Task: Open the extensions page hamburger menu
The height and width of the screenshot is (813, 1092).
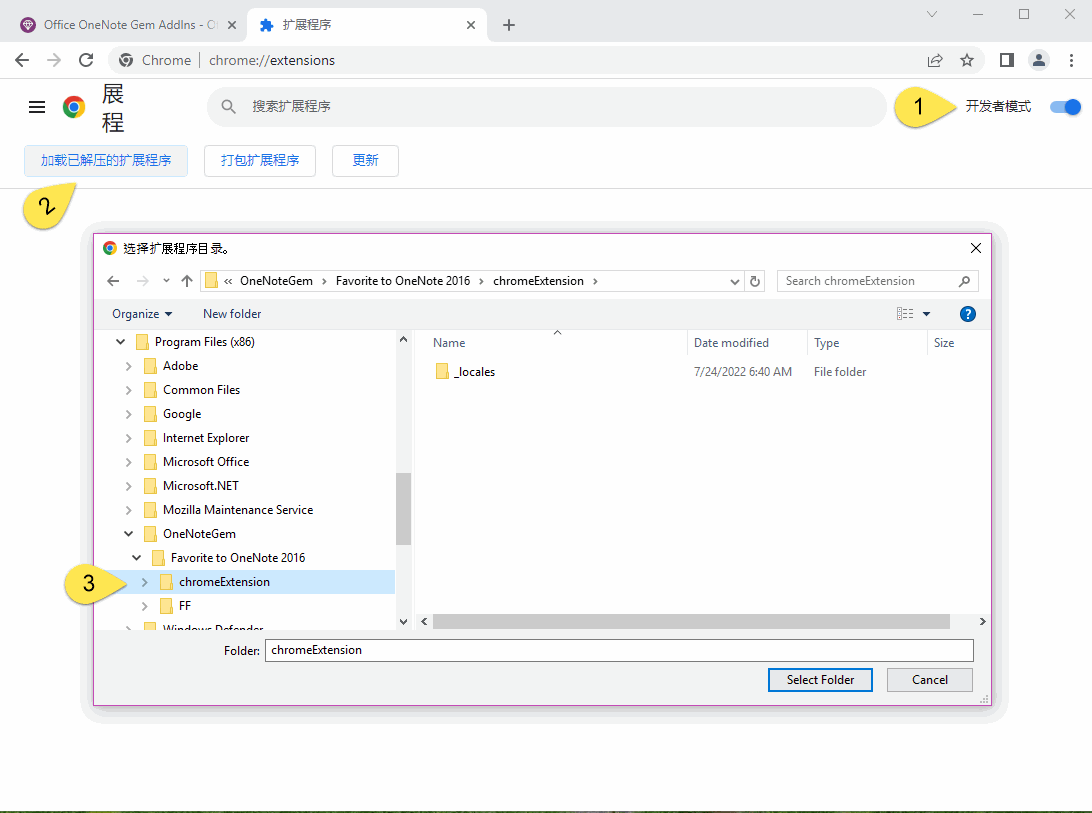Action: (x=37, y=107)
